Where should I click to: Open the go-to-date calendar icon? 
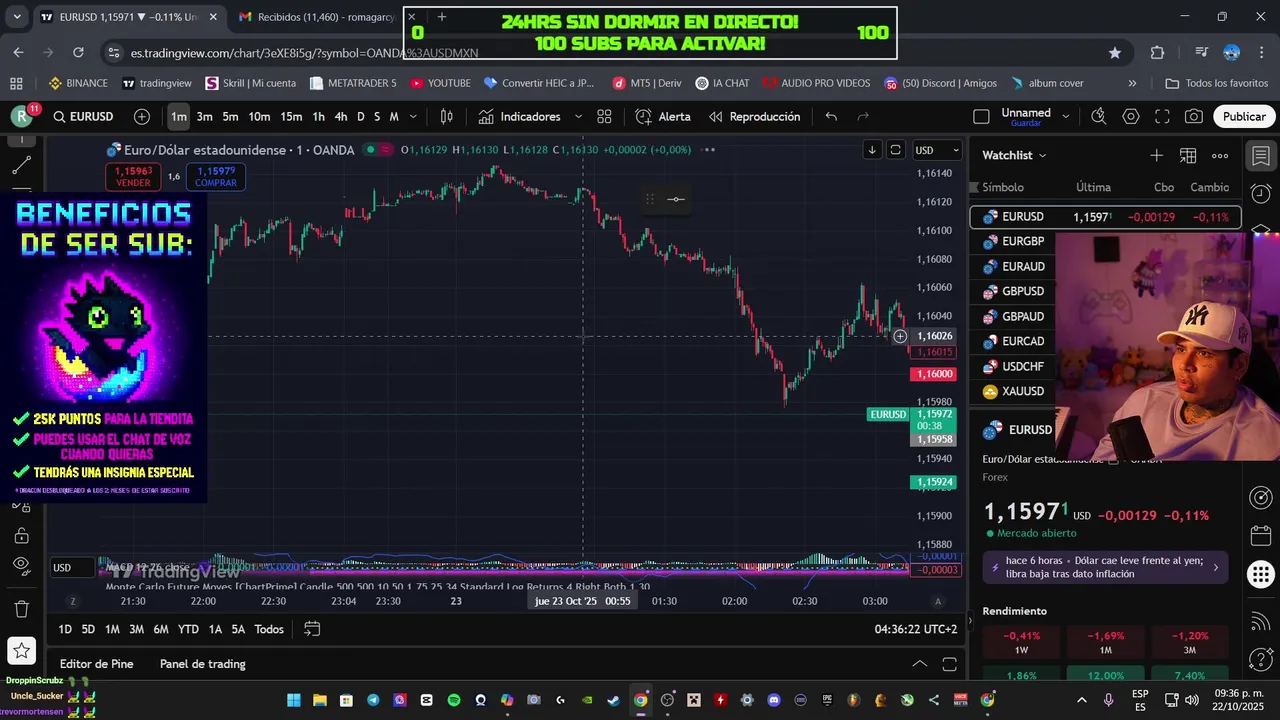312,629
